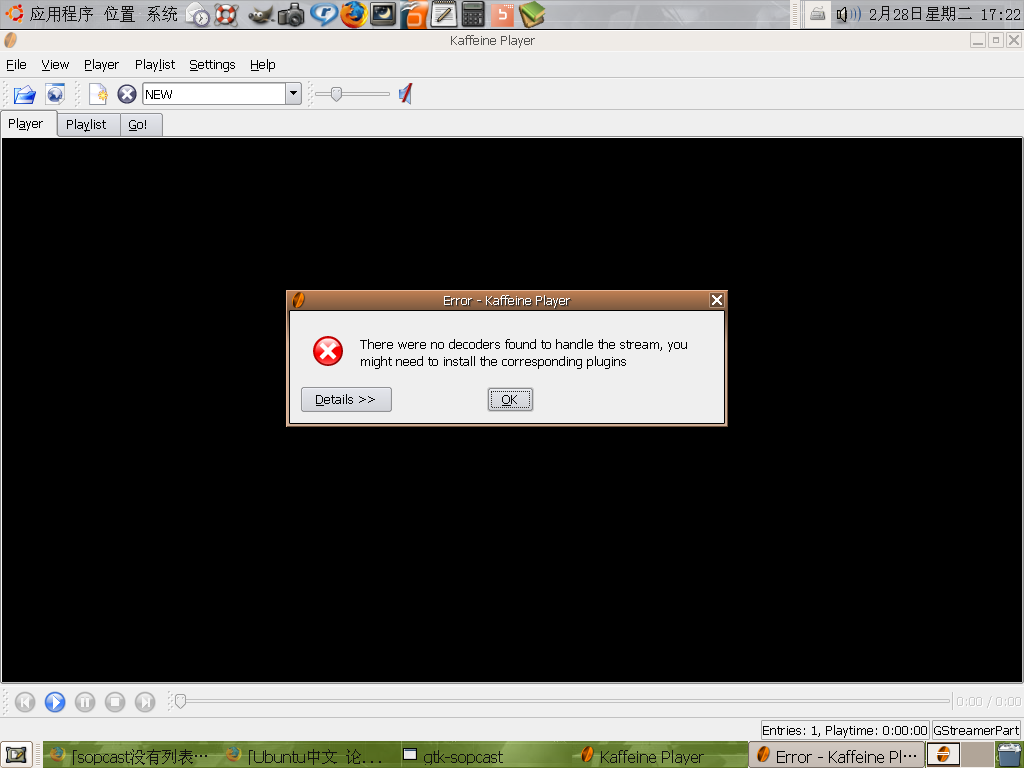The image size is (1024, 768).
Task: Close the Error dialog with X
Action: (716, 300)
